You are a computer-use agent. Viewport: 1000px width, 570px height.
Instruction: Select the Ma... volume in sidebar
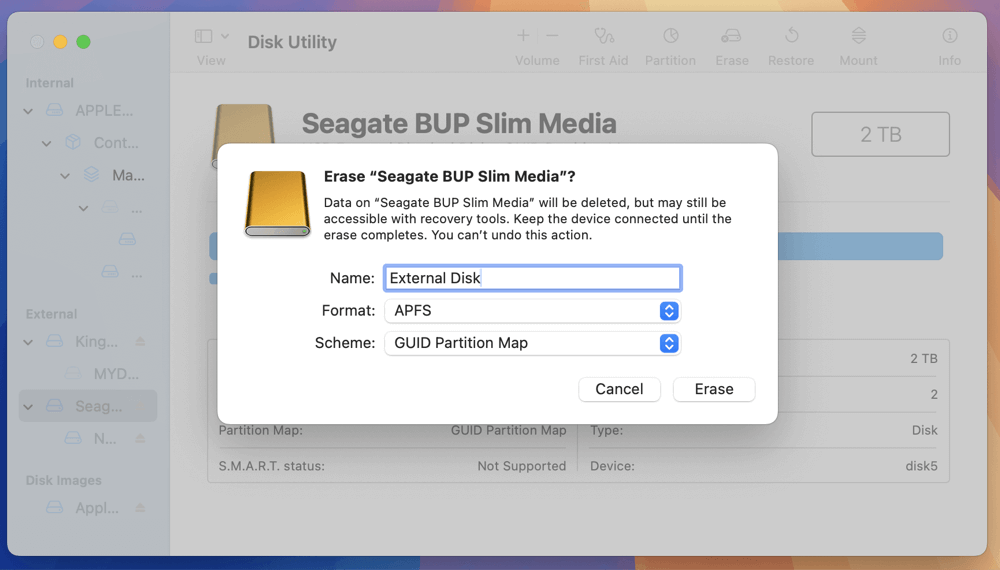88,175
